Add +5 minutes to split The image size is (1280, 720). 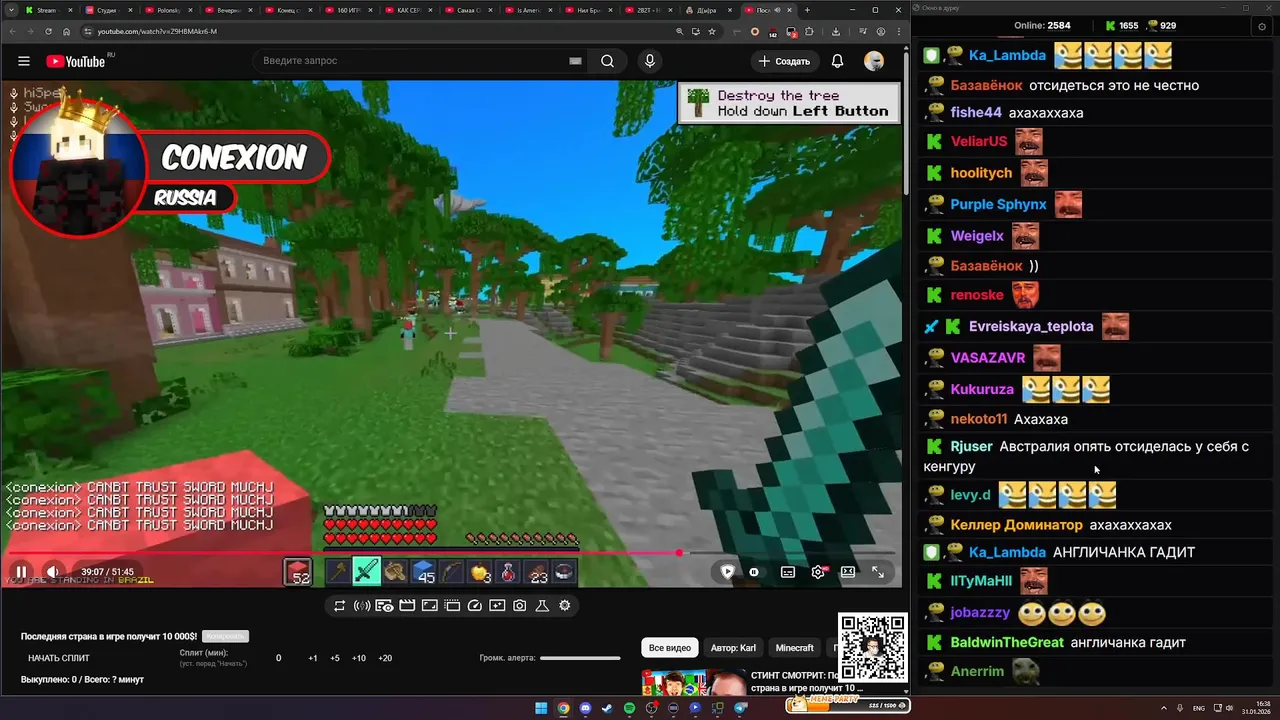pos(335,658)
